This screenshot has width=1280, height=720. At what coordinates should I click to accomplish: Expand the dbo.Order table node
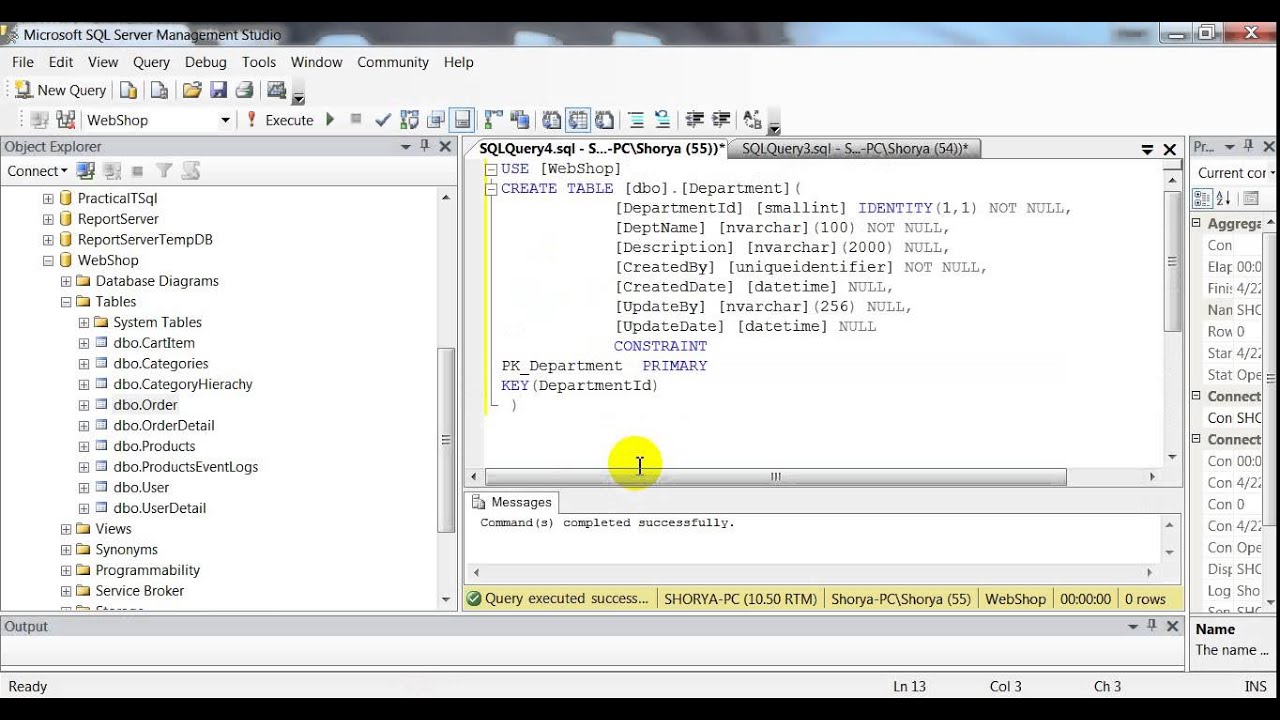84,405
